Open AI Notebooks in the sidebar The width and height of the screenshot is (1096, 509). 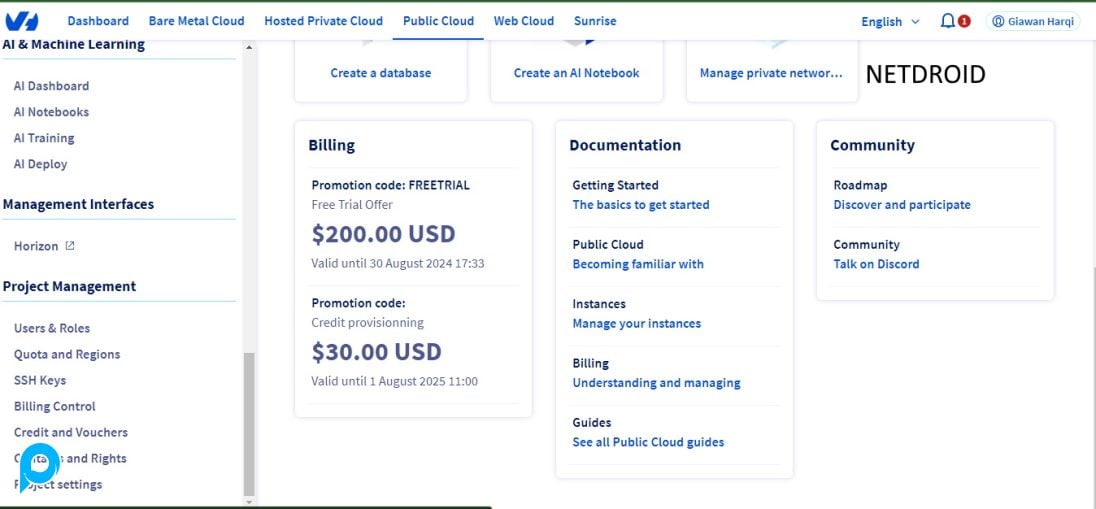coord(51,112)
